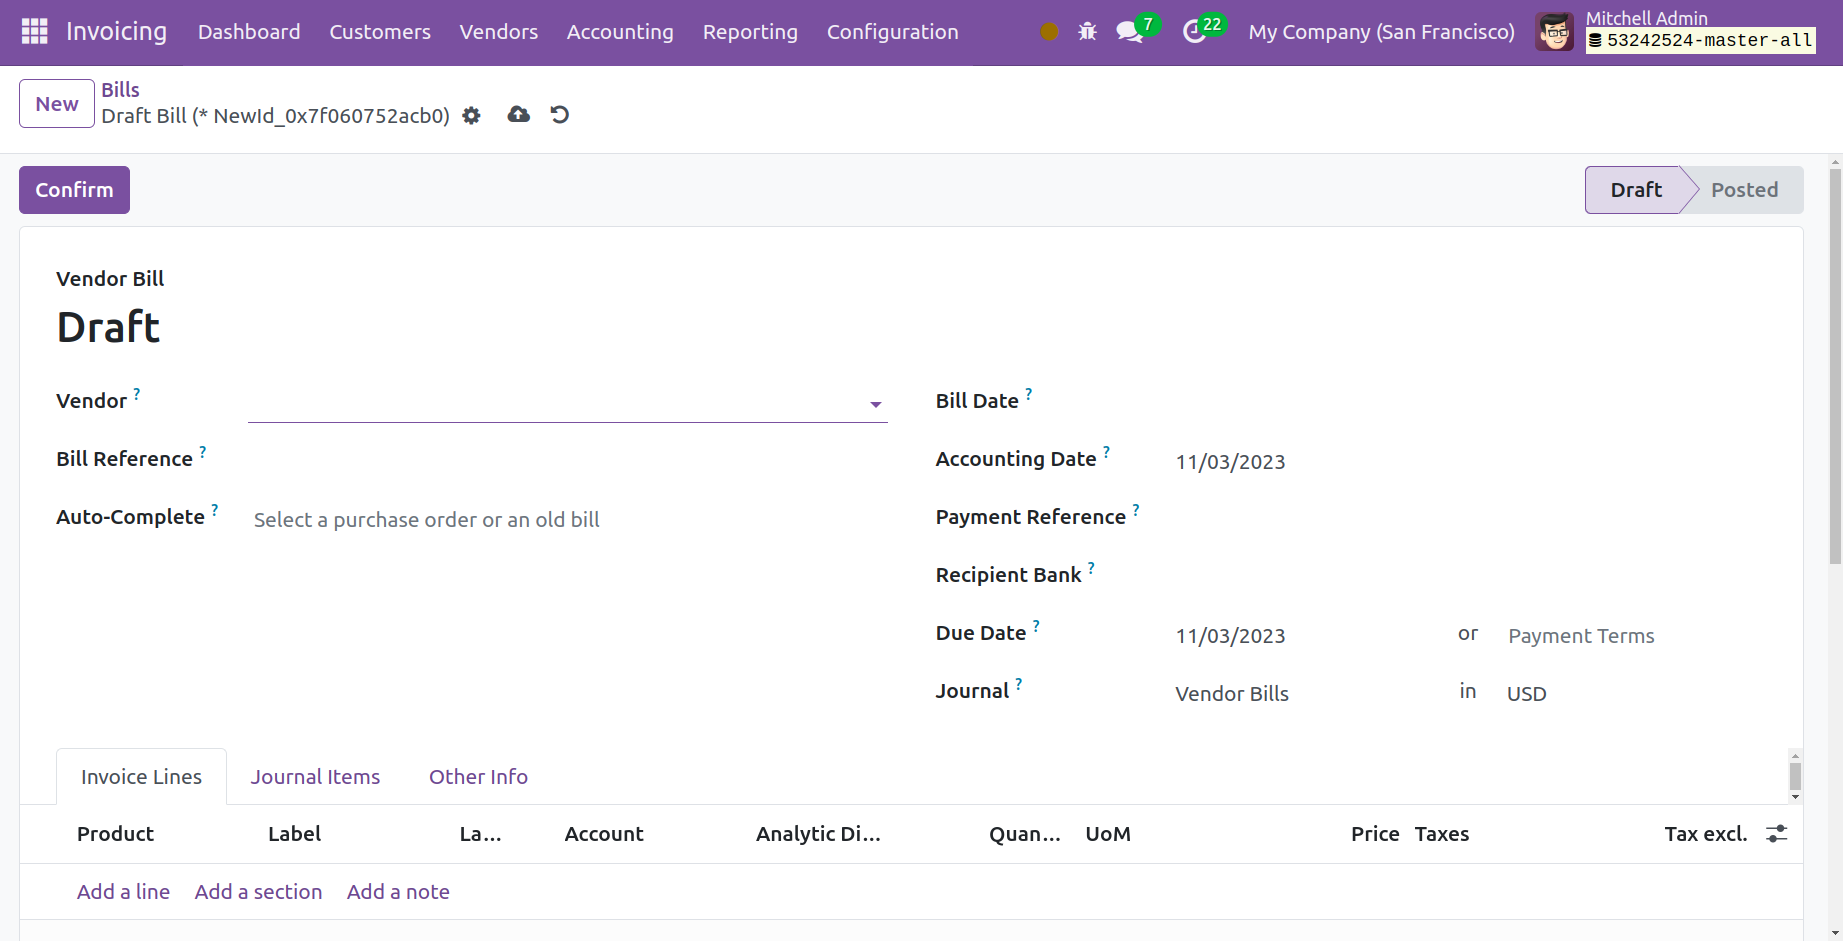Click the database badge 53242524-master-all

pos(1701,41)
